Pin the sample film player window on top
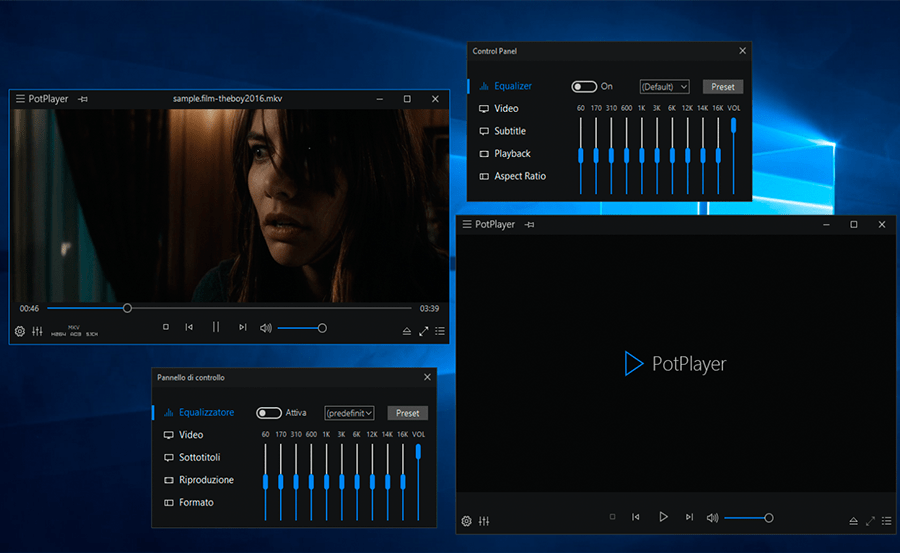The height and width of the screenshot is (553, 900). (x=83, y=99)
